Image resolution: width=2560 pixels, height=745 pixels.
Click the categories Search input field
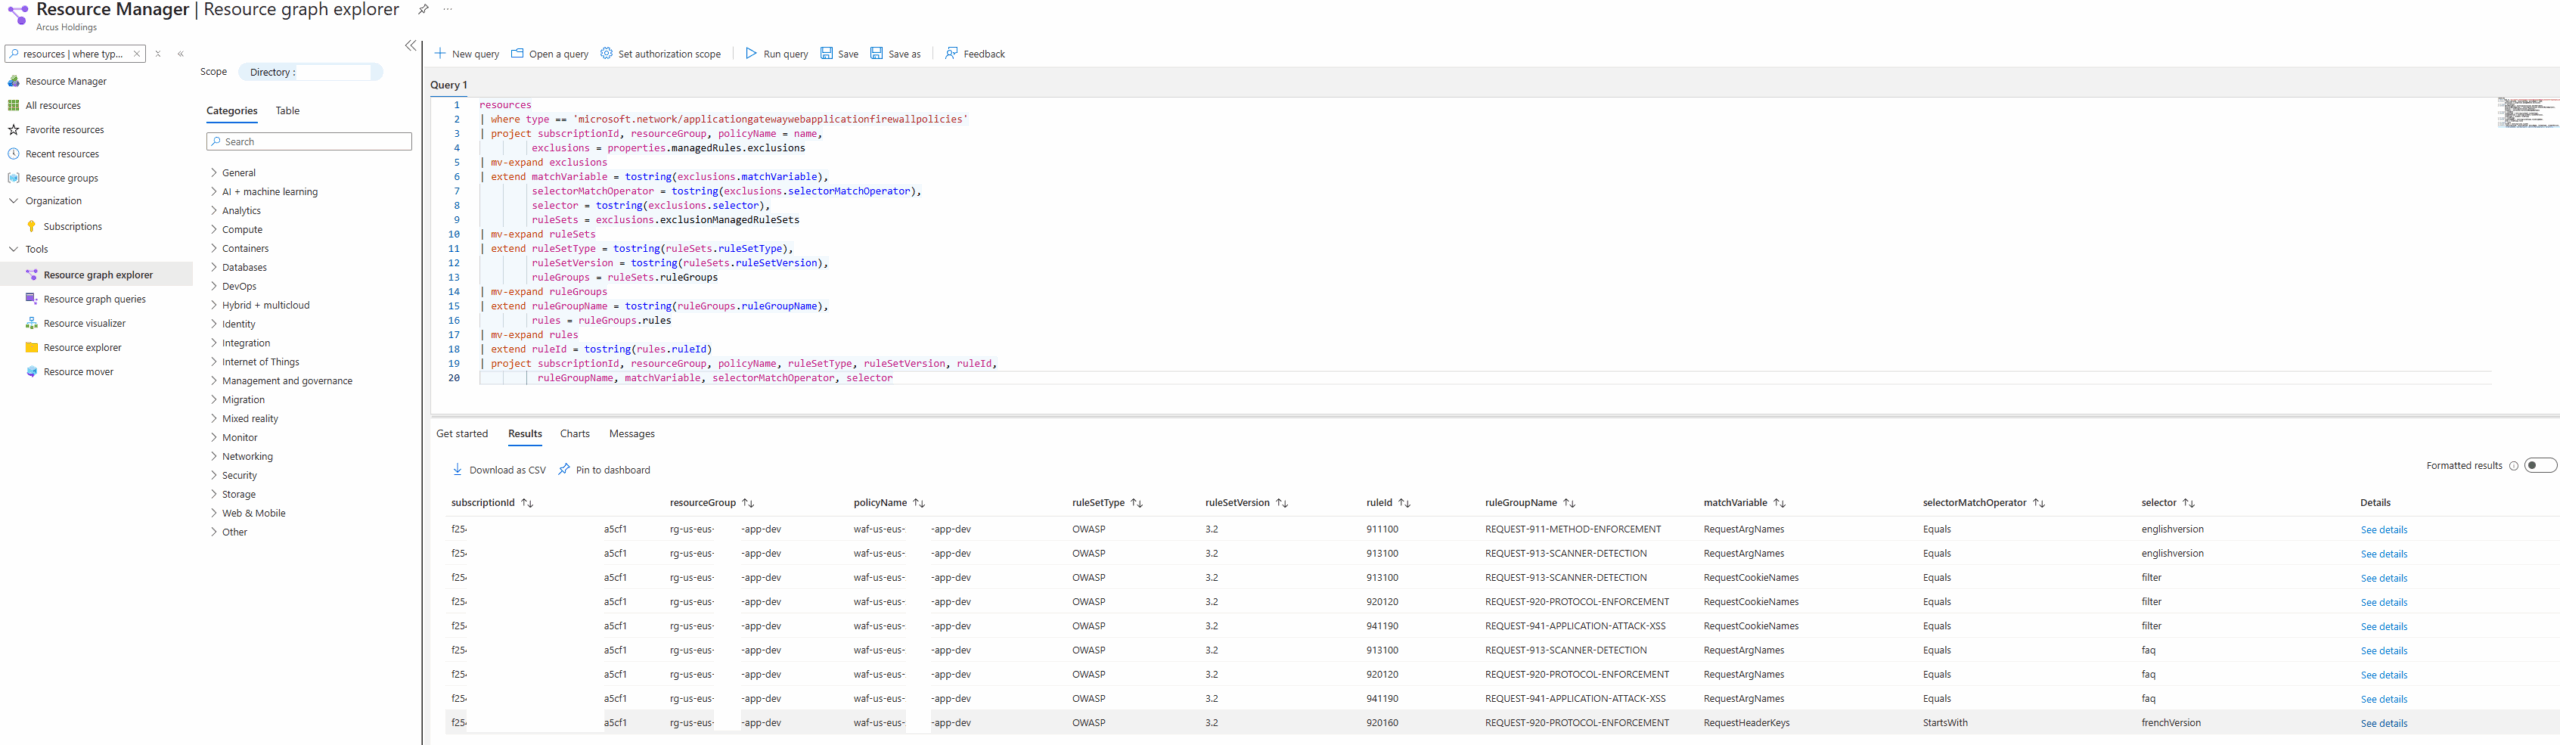tap(309, 142)
